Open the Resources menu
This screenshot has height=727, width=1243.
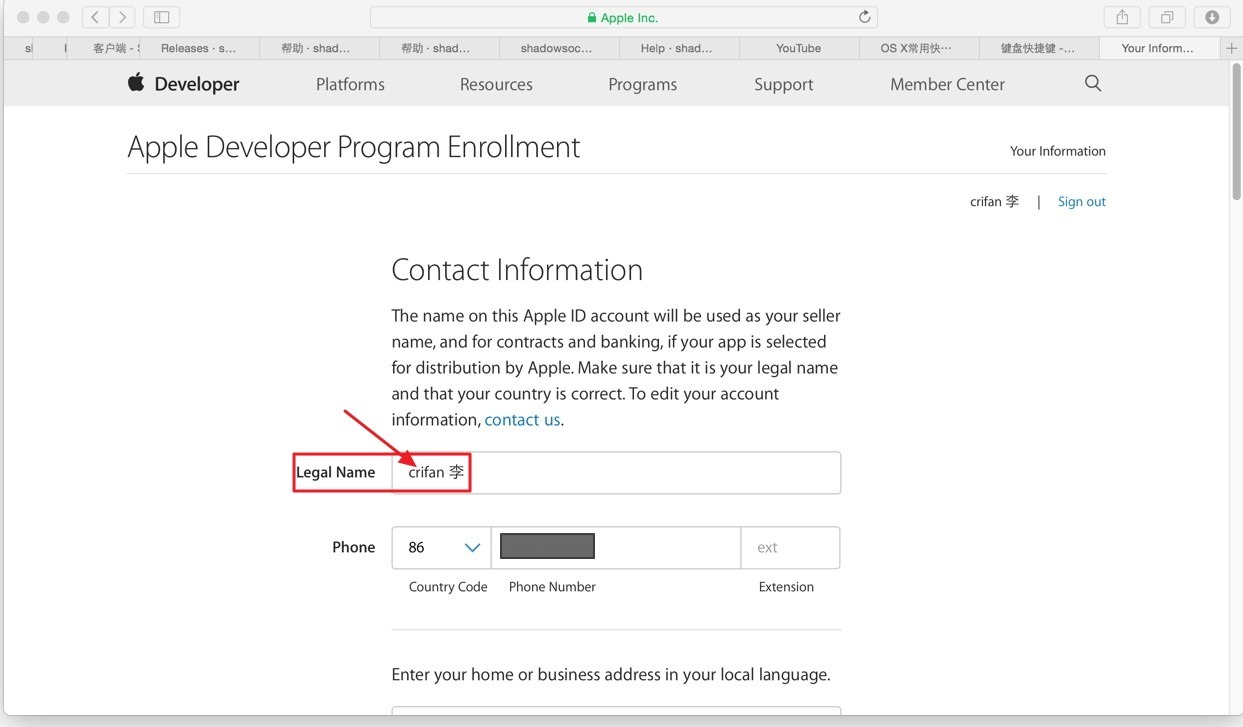[x=496, y=85]
